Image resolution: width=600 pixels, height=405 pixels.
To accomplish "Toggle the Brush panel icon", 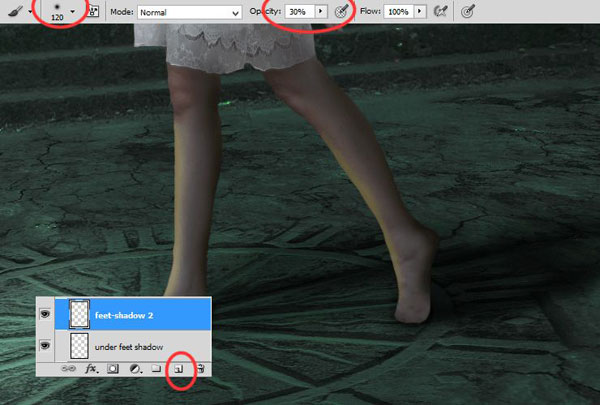I will pyautogui.click(x=93, y=11).
